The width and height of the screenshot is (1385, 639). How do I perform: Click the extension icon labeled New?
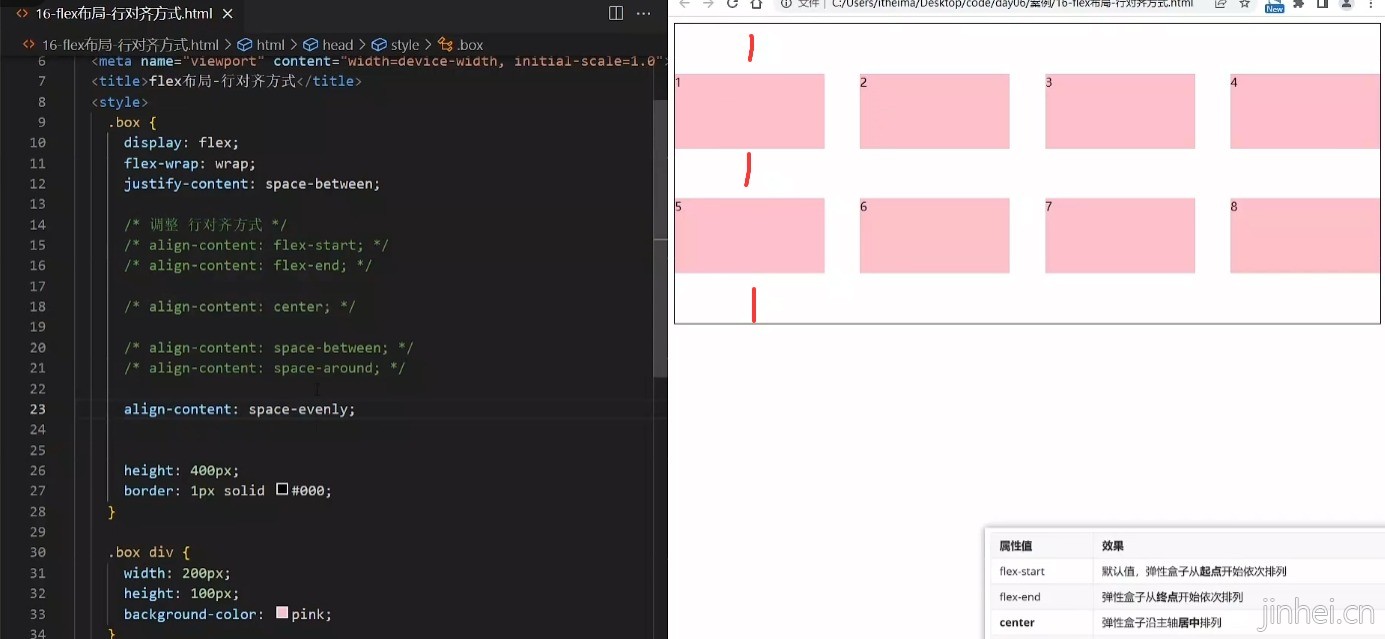click(1274, 6)
